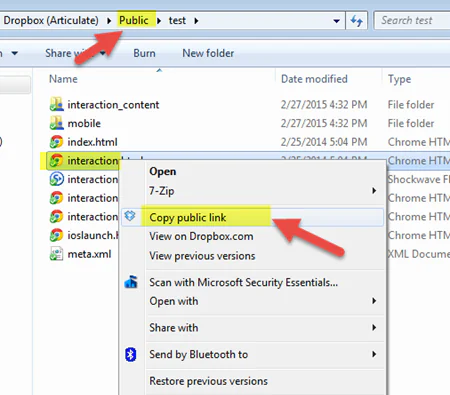
Task: Click the Microsoft Security Essentials icon
Action: [131, 282]
